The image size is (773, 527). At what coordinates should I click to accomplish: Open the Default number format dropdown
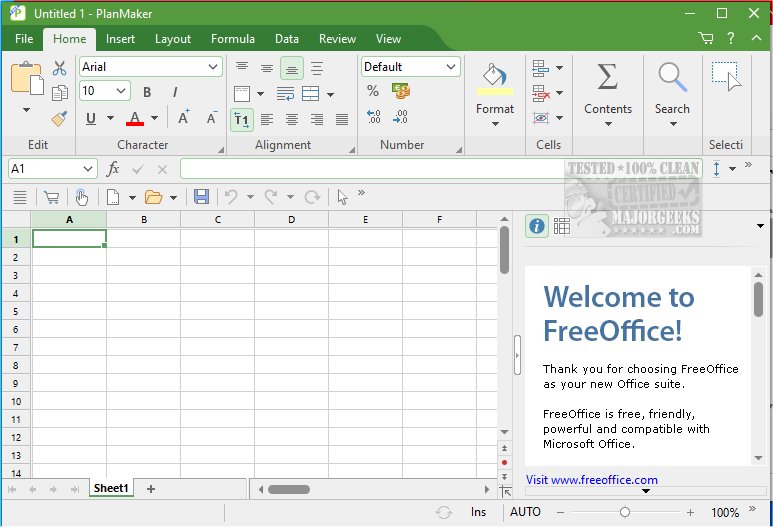(451, 67)
